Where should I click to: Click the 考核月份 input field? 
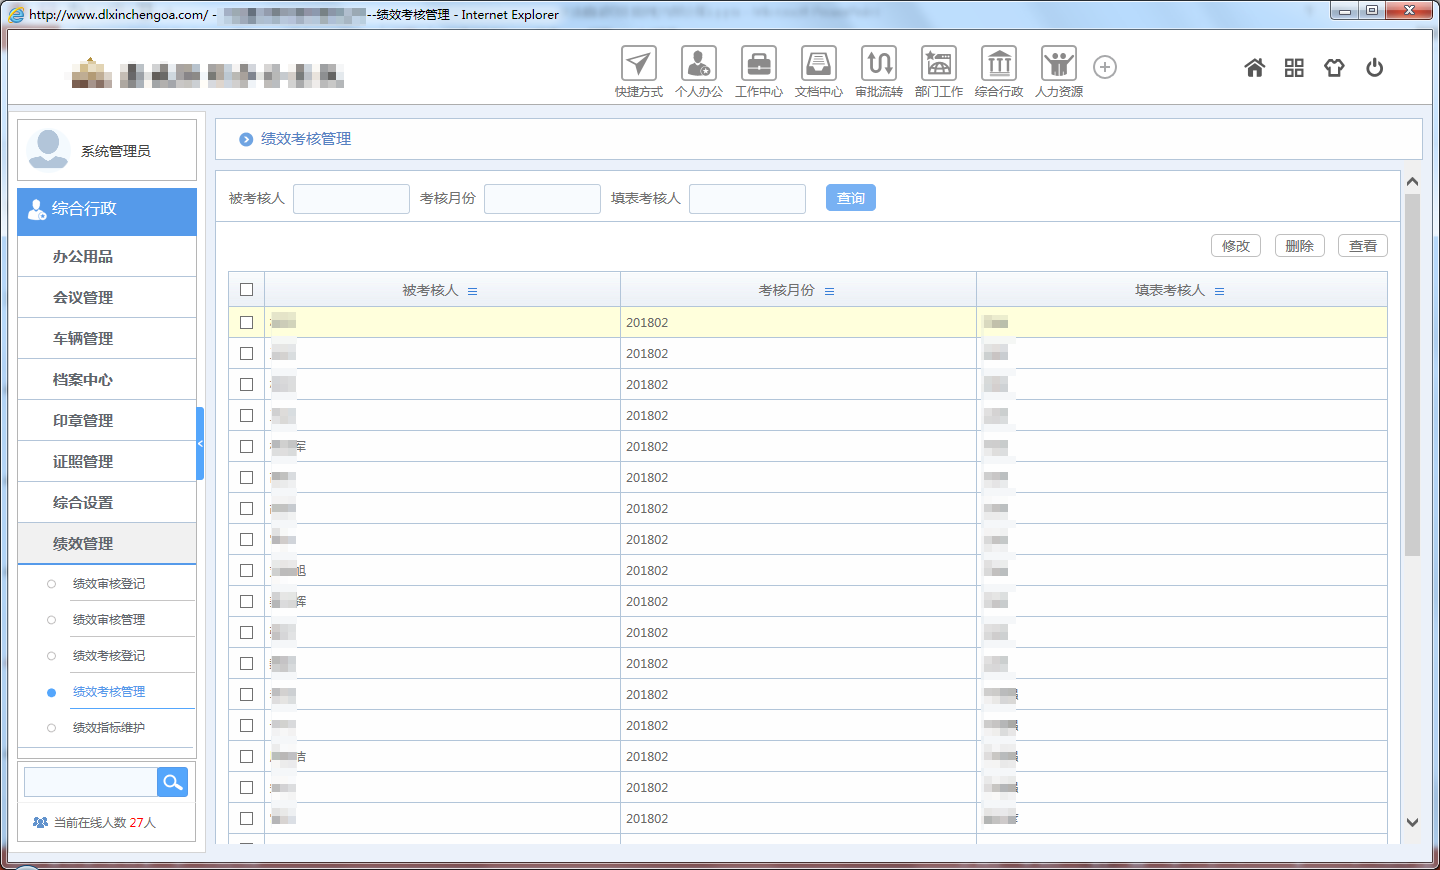[x=542, y=199]
